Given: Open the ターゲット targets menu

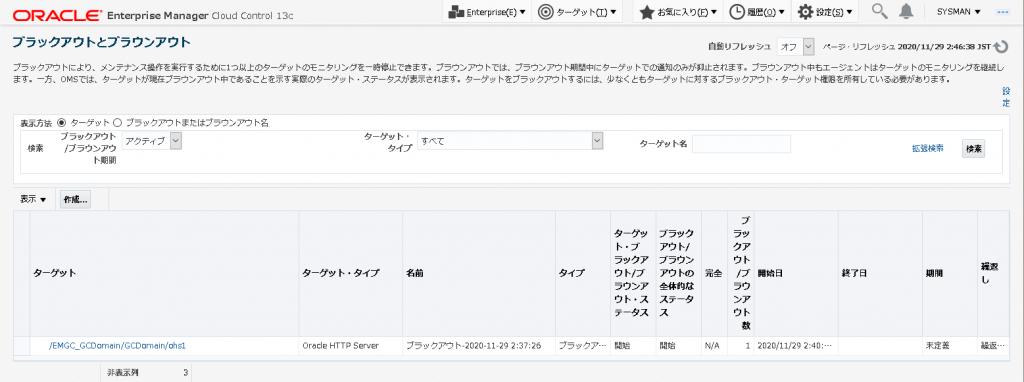Looking at the screenshot, I should point(577,12).
